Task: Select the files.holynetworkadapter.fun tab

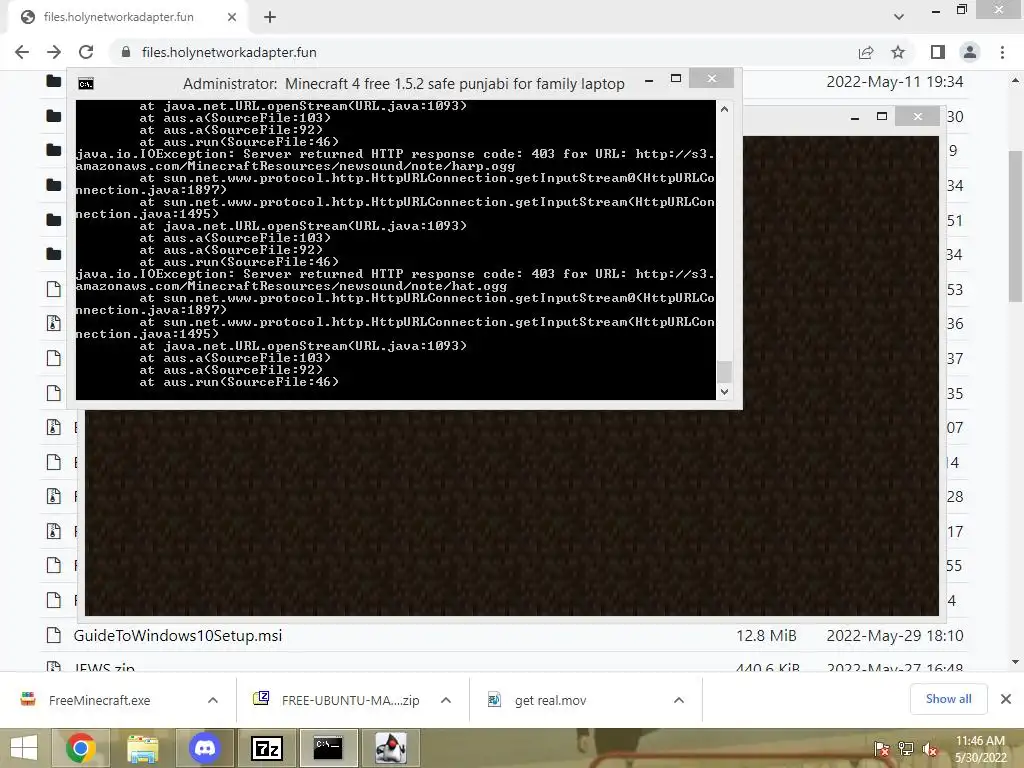Action: click(x=127, y=18)
